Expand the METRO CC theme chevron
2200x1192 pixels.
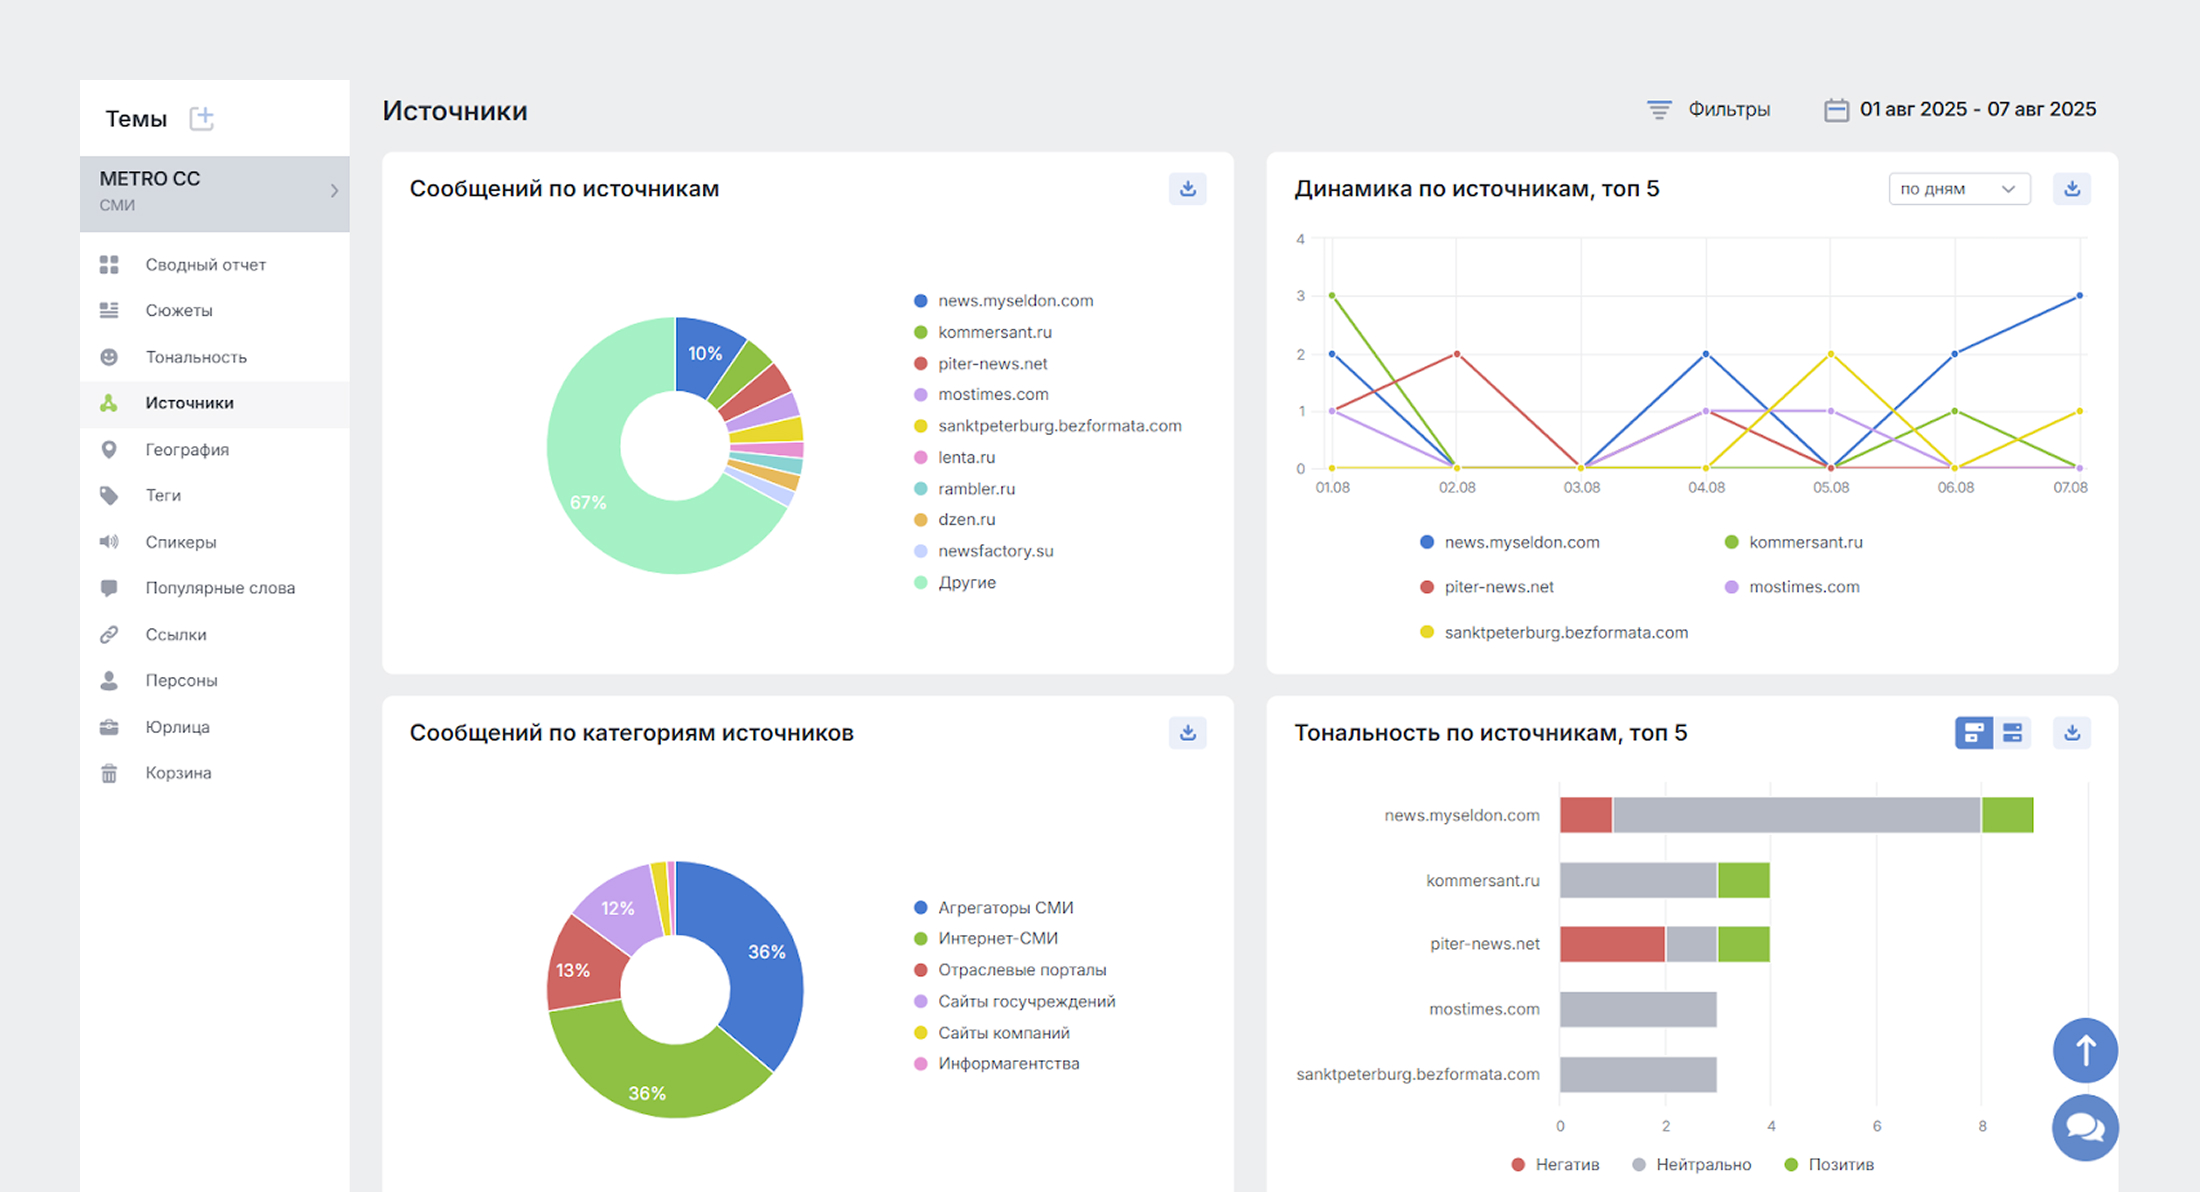(334, 191)
